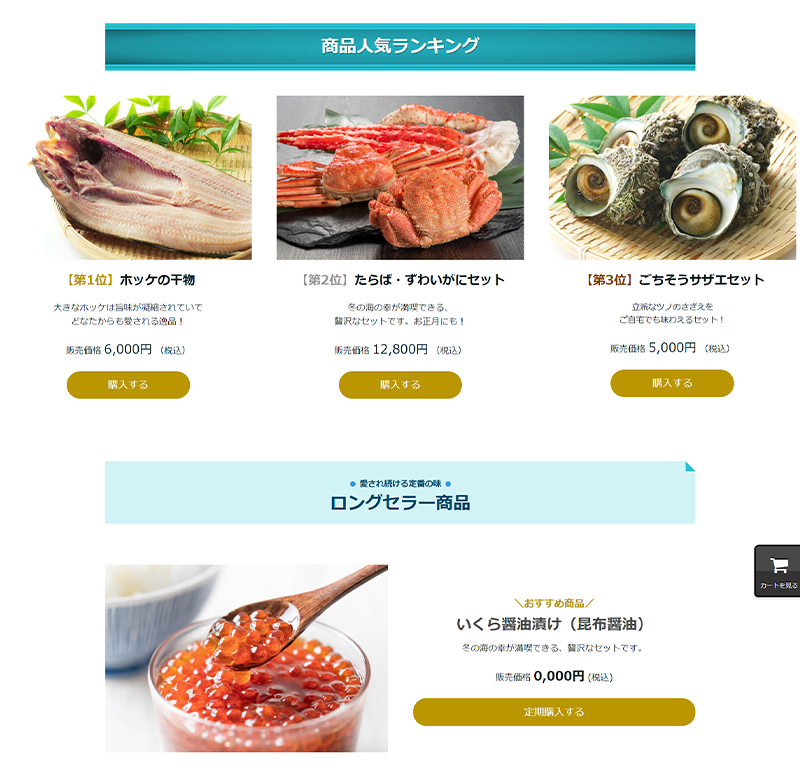Open the いくら醤油漬け（昆布醤油） product title
Viewport: 800px width, 781px height.
(x=553, y=624)
